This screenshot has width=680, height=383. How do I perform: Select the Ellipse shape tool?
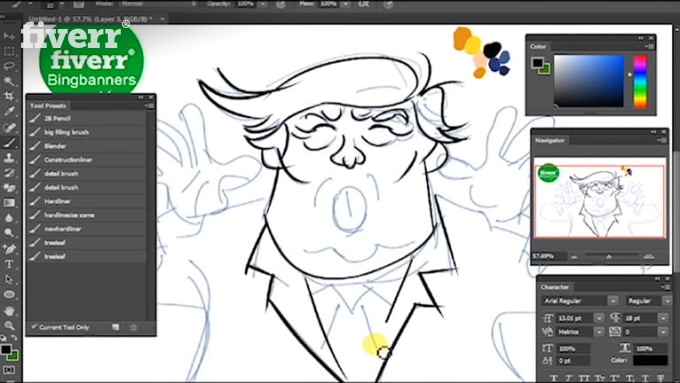pos(9,295)
